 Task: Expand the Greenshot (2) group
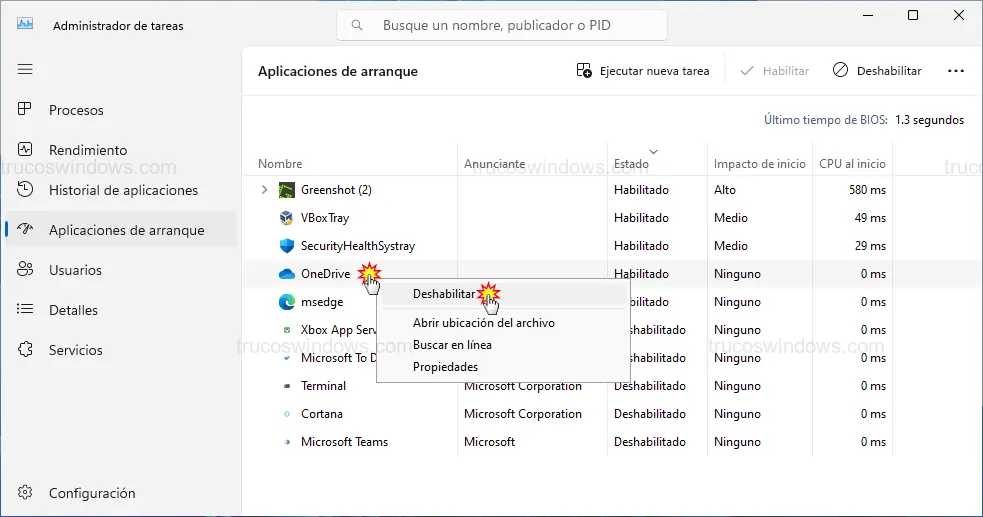coord(264,190)
